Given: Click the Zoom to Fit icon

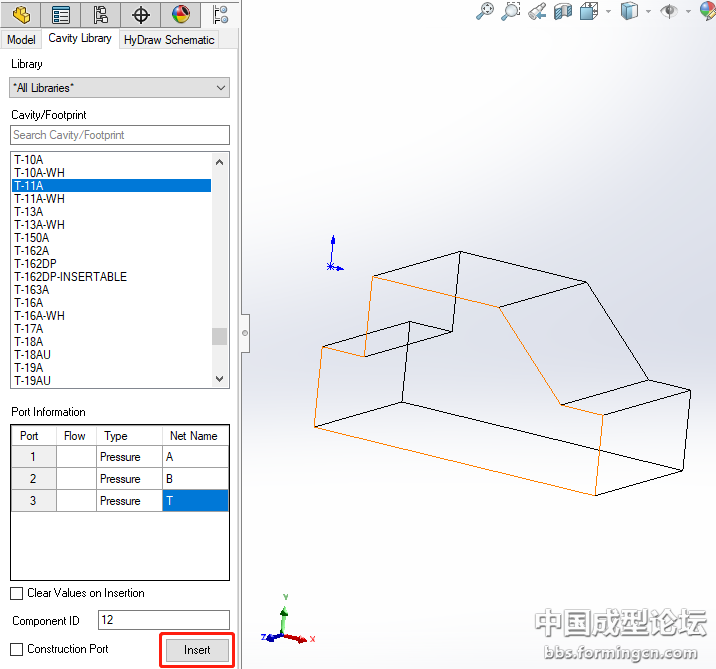Looking at the screenshot, I should (x=485, y=11).
